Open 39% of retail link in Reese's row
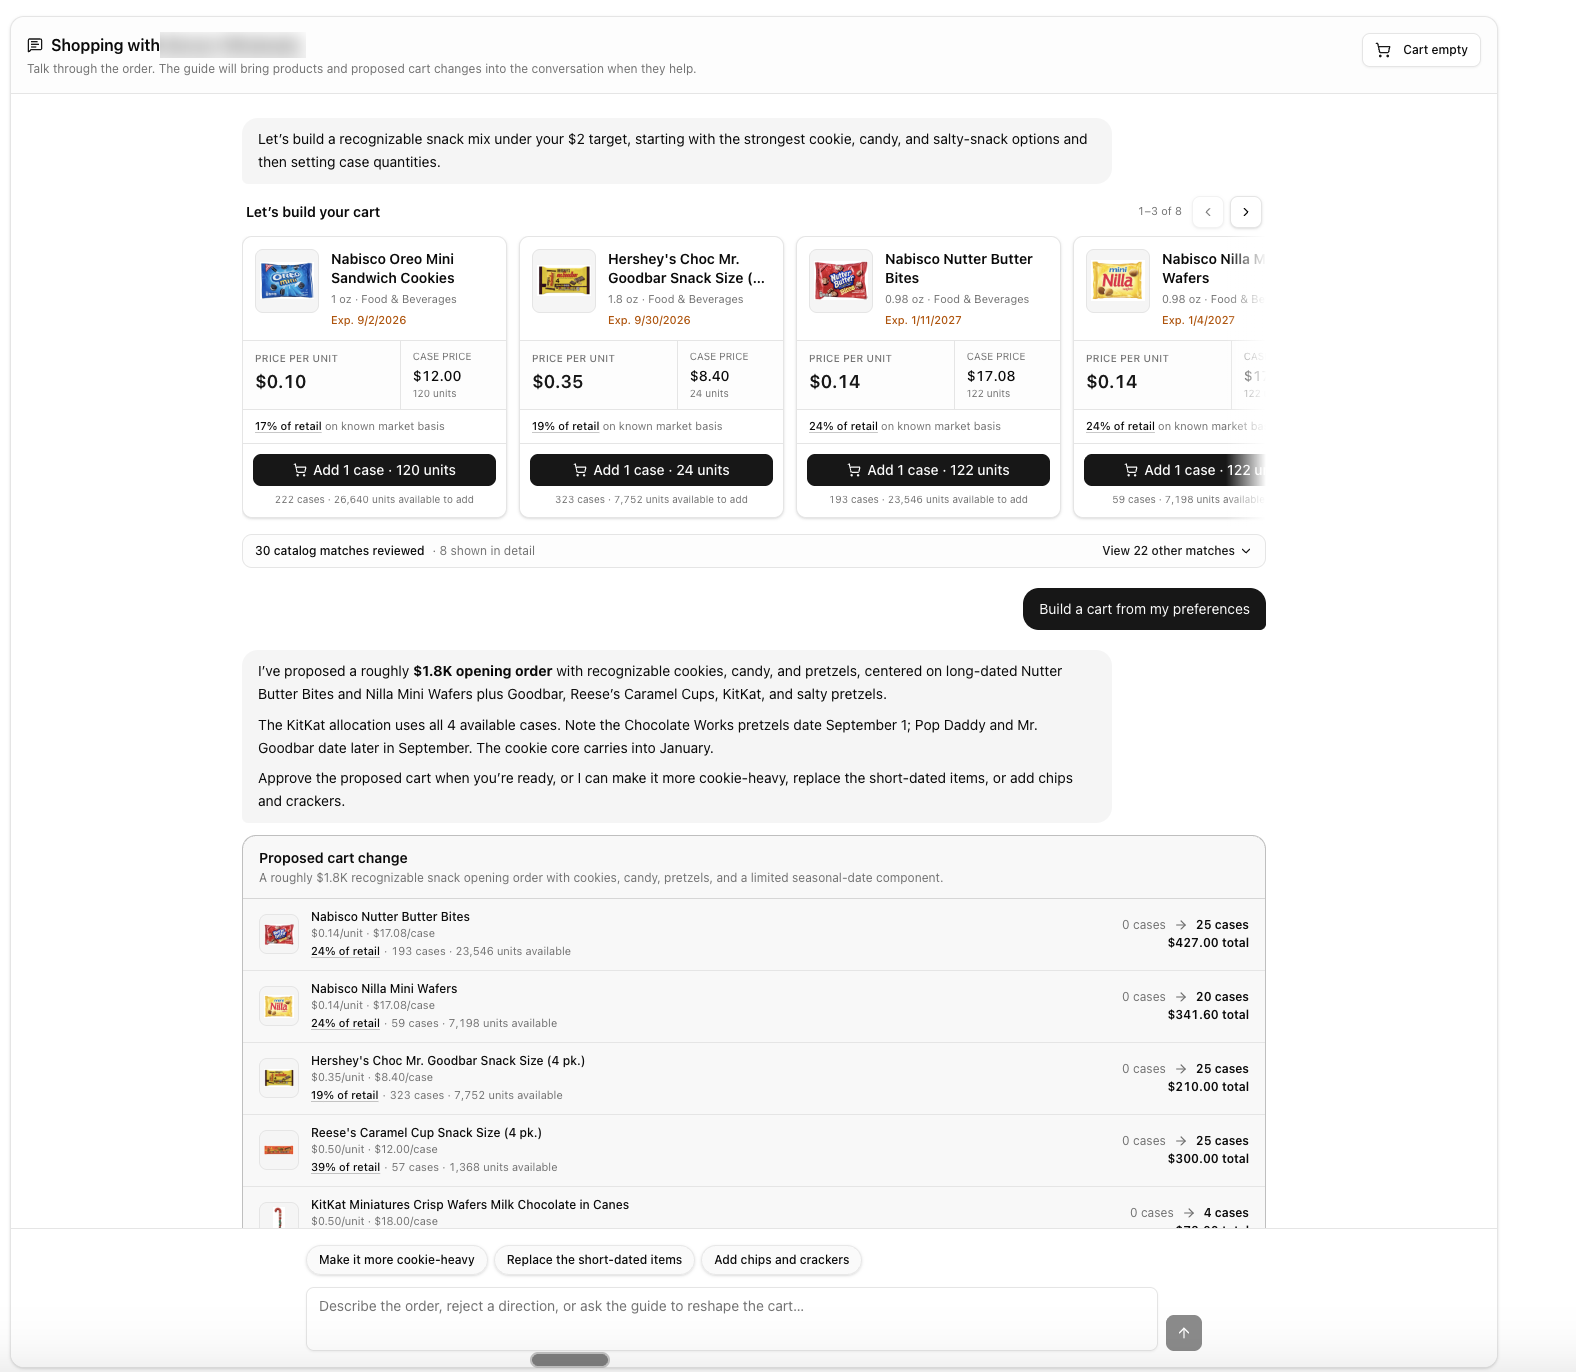This screenshot has height=1372, width=1576. point(345,1167)
